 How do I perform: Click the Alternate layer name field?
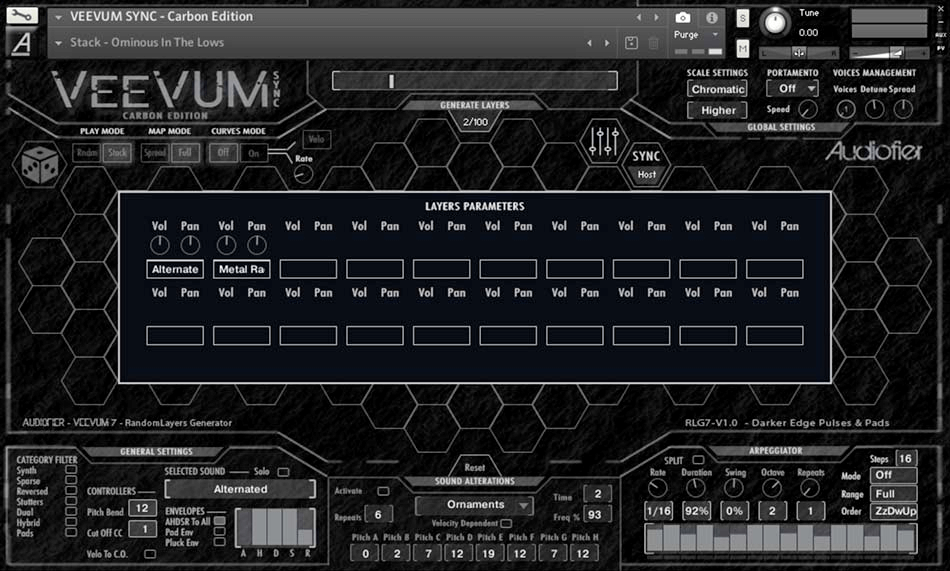tap(175, 269)
